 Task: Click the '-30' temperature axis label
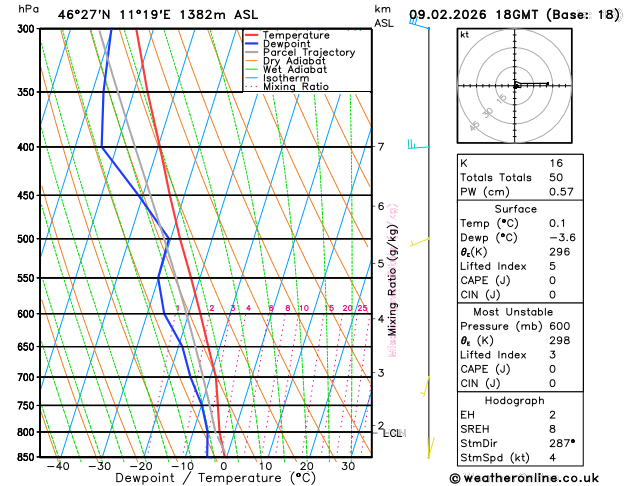[x=99, y=466]
